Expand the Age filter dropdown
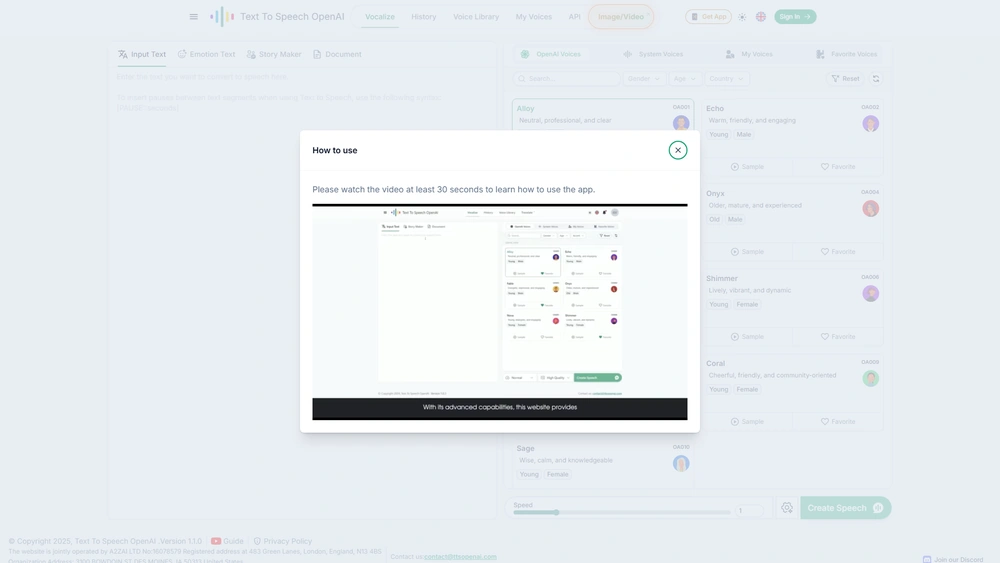Viewport: 1000px width, 563px height. point(684,78)
